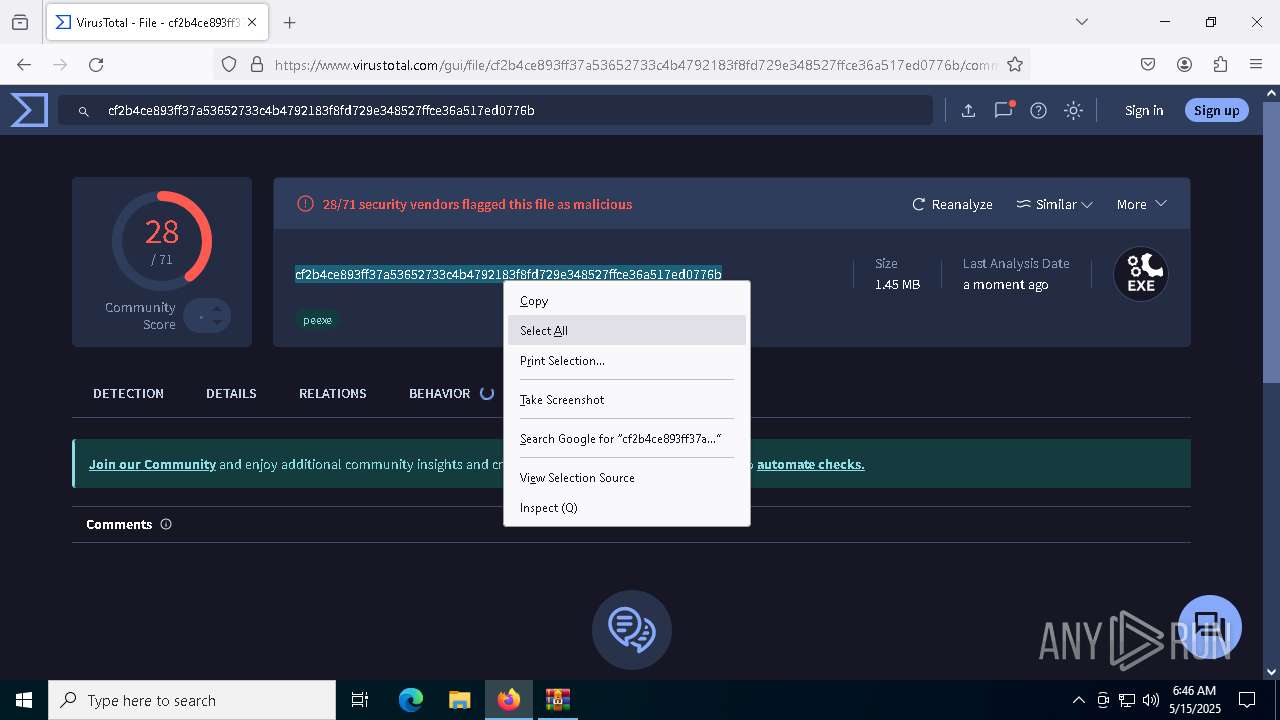Image resolution: width=1280 pixels, height=720 pixels.
Task: Choose Print Selection in context menu
Action: point(627,361)
